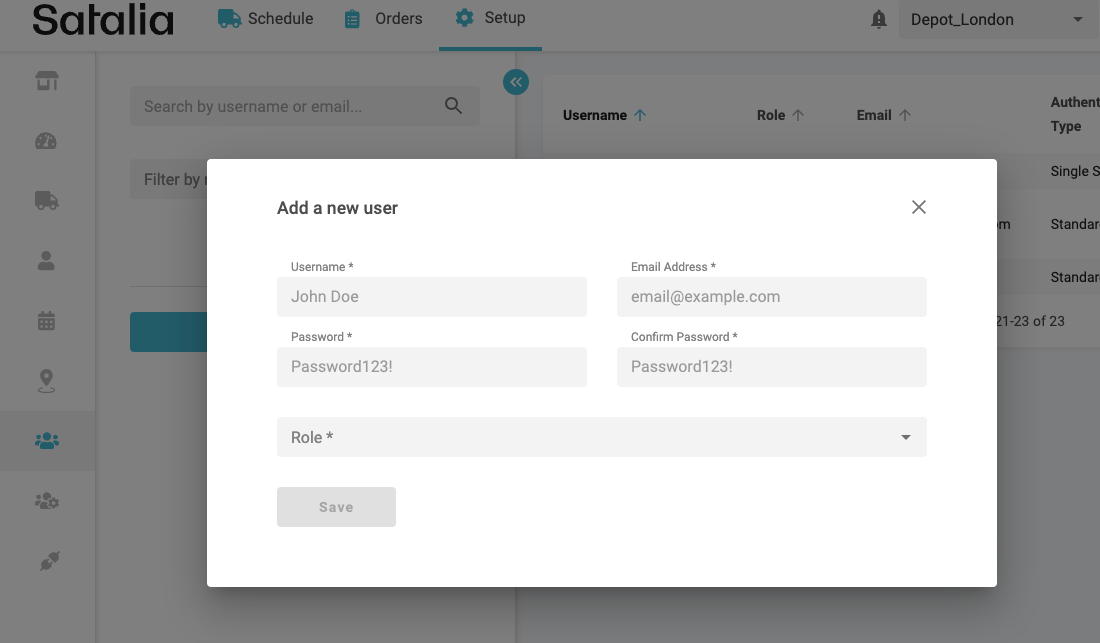
Task: Expand the Role dropdown
Action: [601, 437]
